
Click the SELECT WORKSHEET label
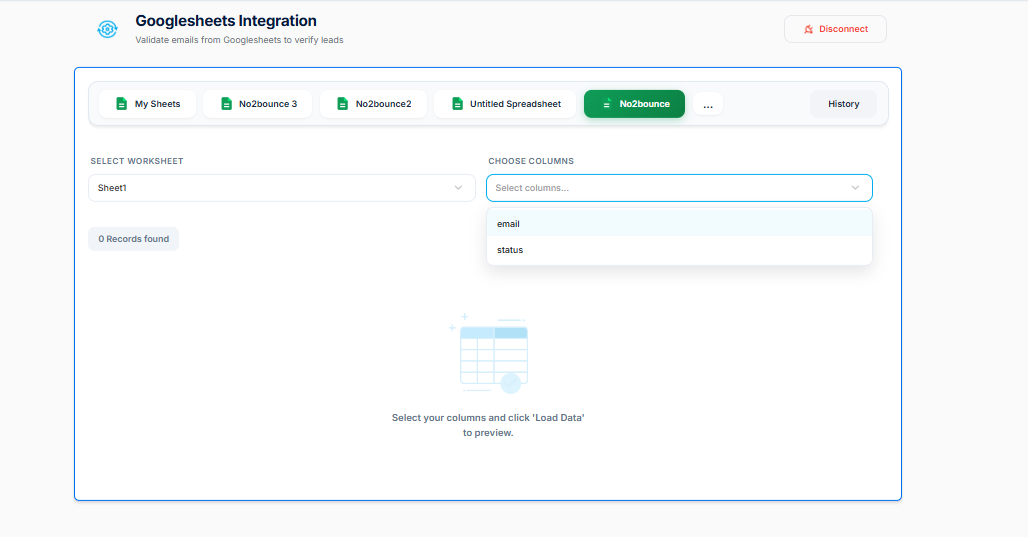tap(137, 161)
